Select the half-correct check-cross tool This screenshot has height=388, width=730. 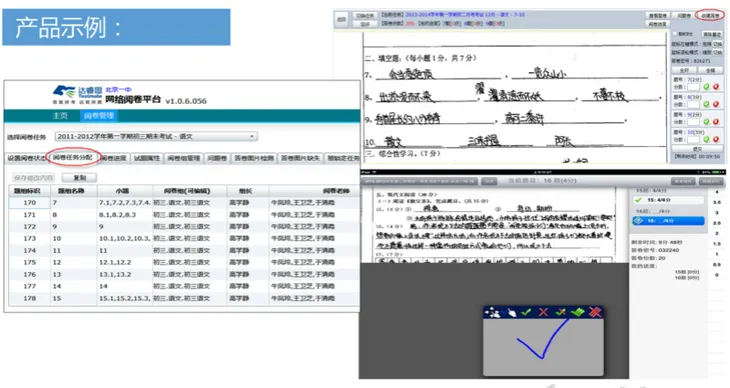pos(561,312)
